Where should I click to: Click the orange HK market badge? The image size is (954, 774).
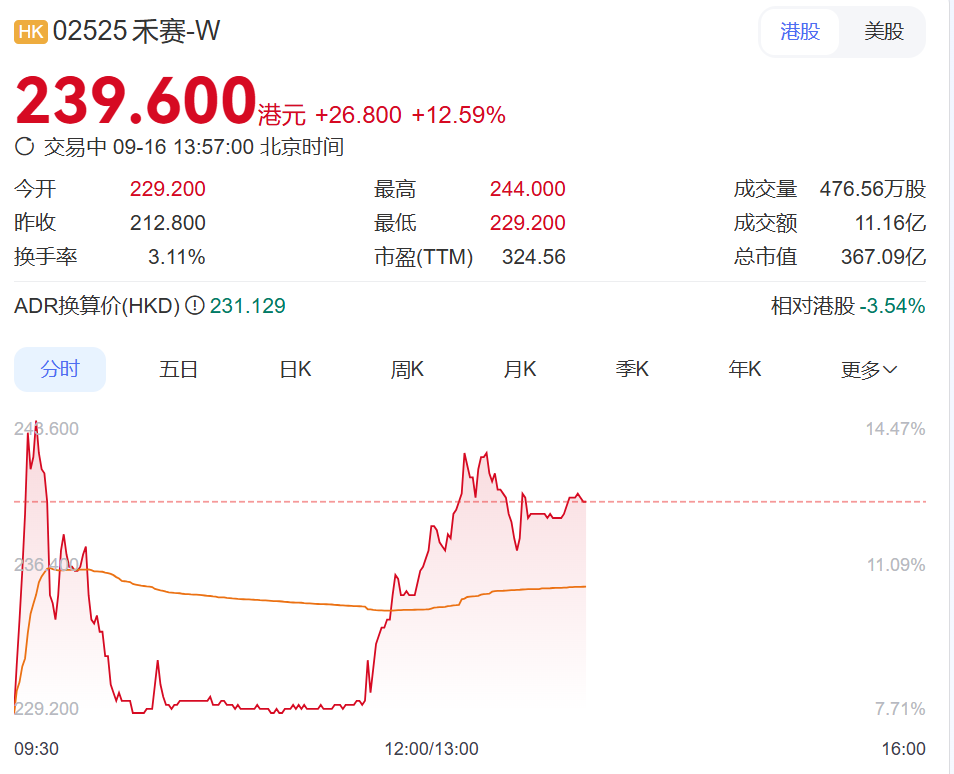31,32
